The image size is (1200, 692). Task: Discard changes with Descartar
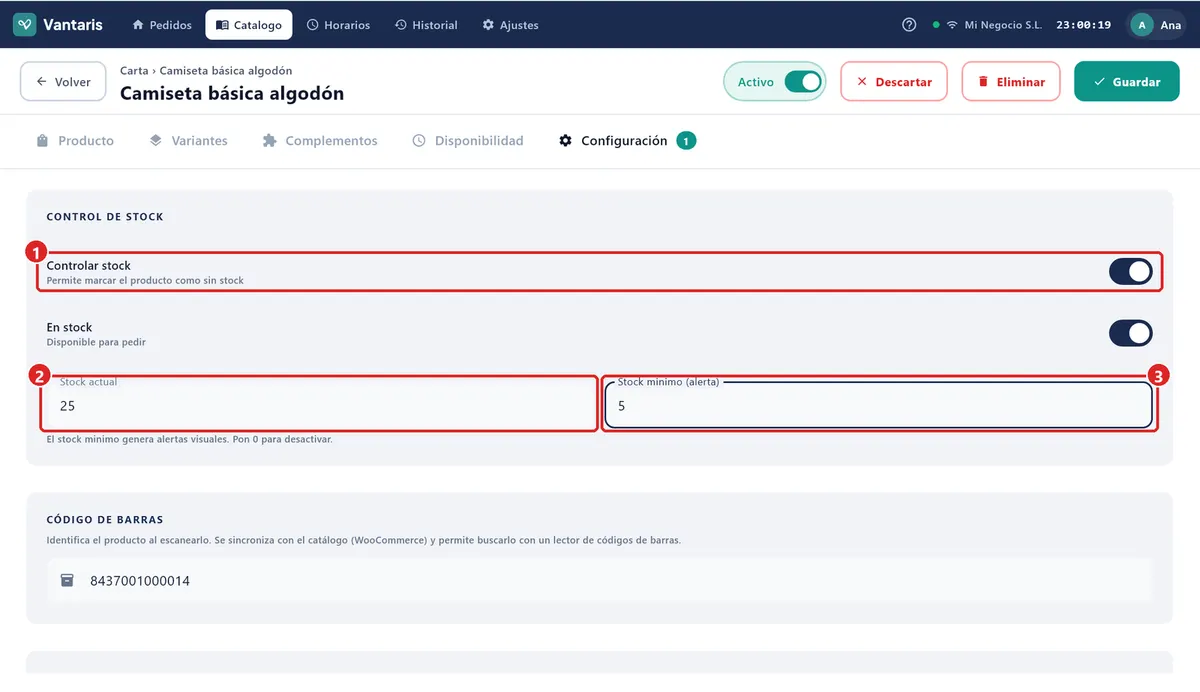tap(894, 82)
